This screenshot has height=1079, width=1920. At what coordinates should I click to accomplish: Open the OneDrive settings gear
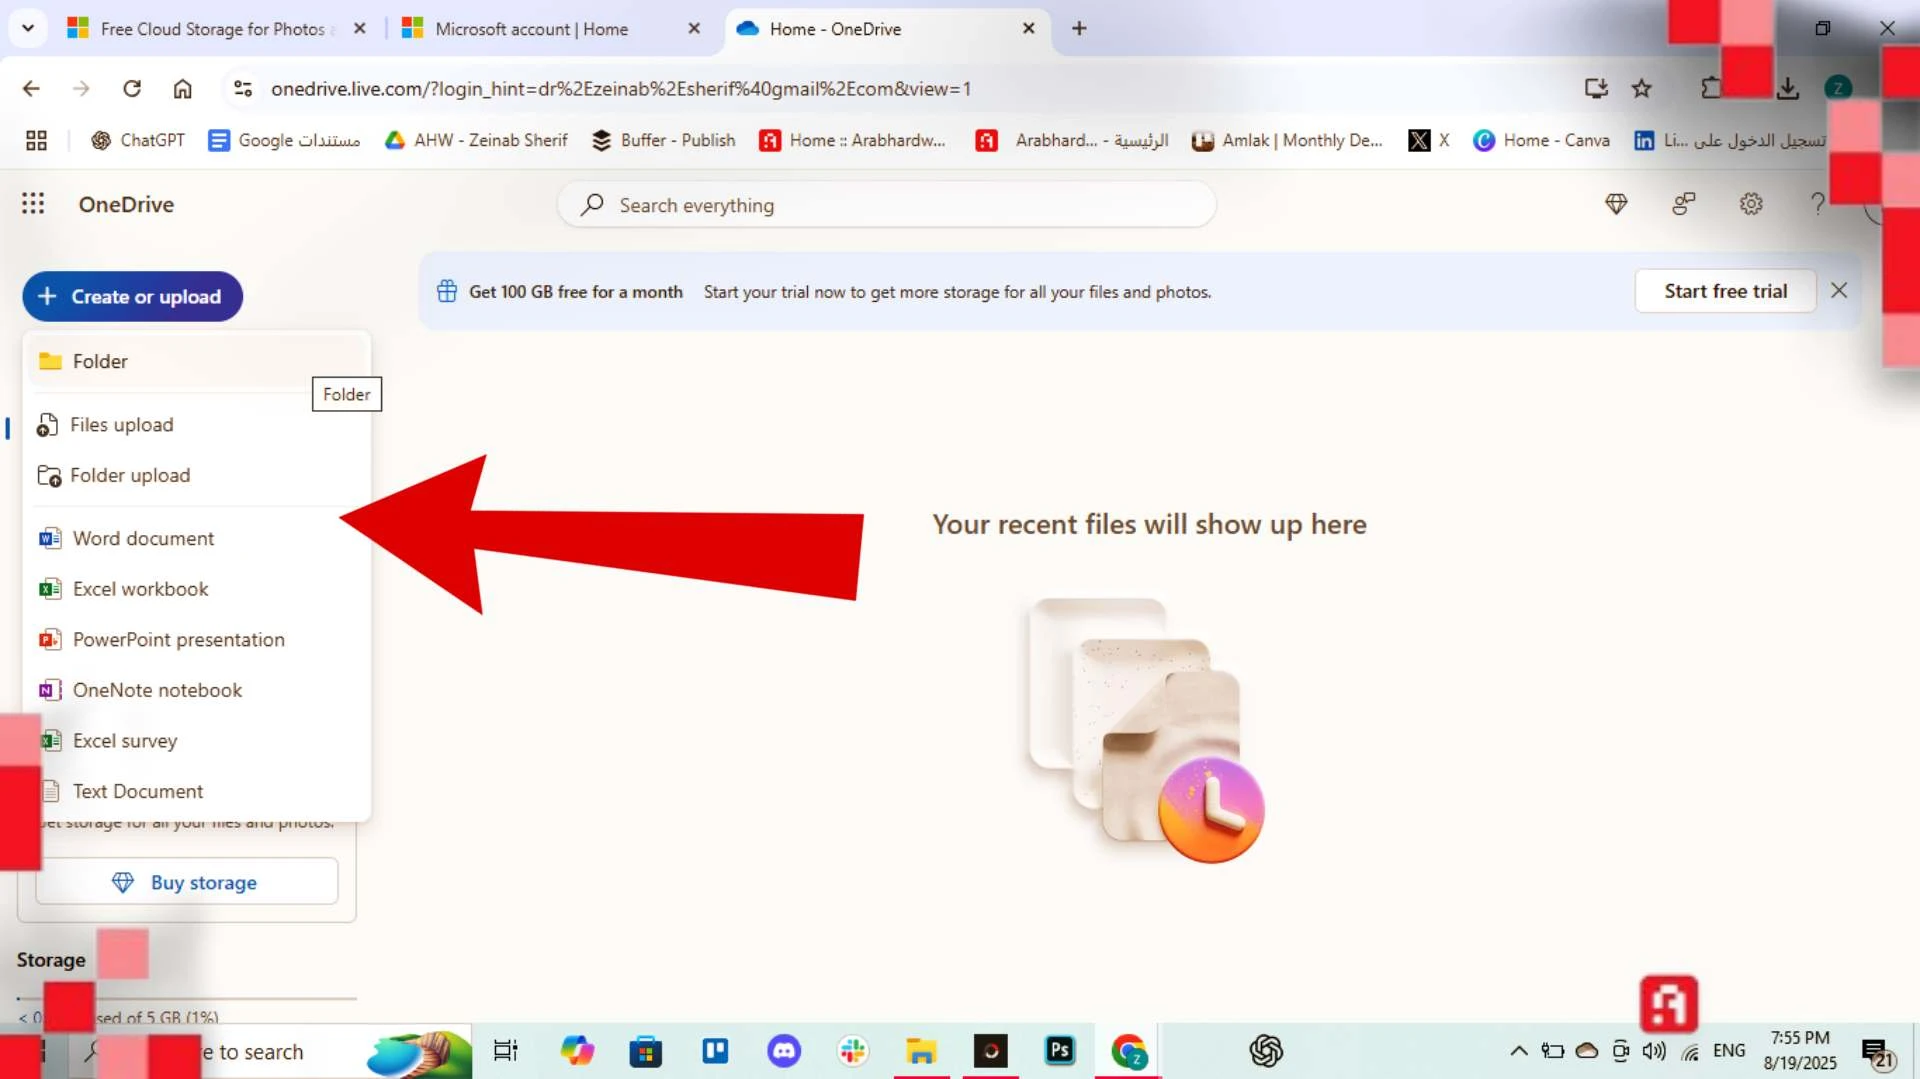pyautogui.click(x=1750, y=204)
